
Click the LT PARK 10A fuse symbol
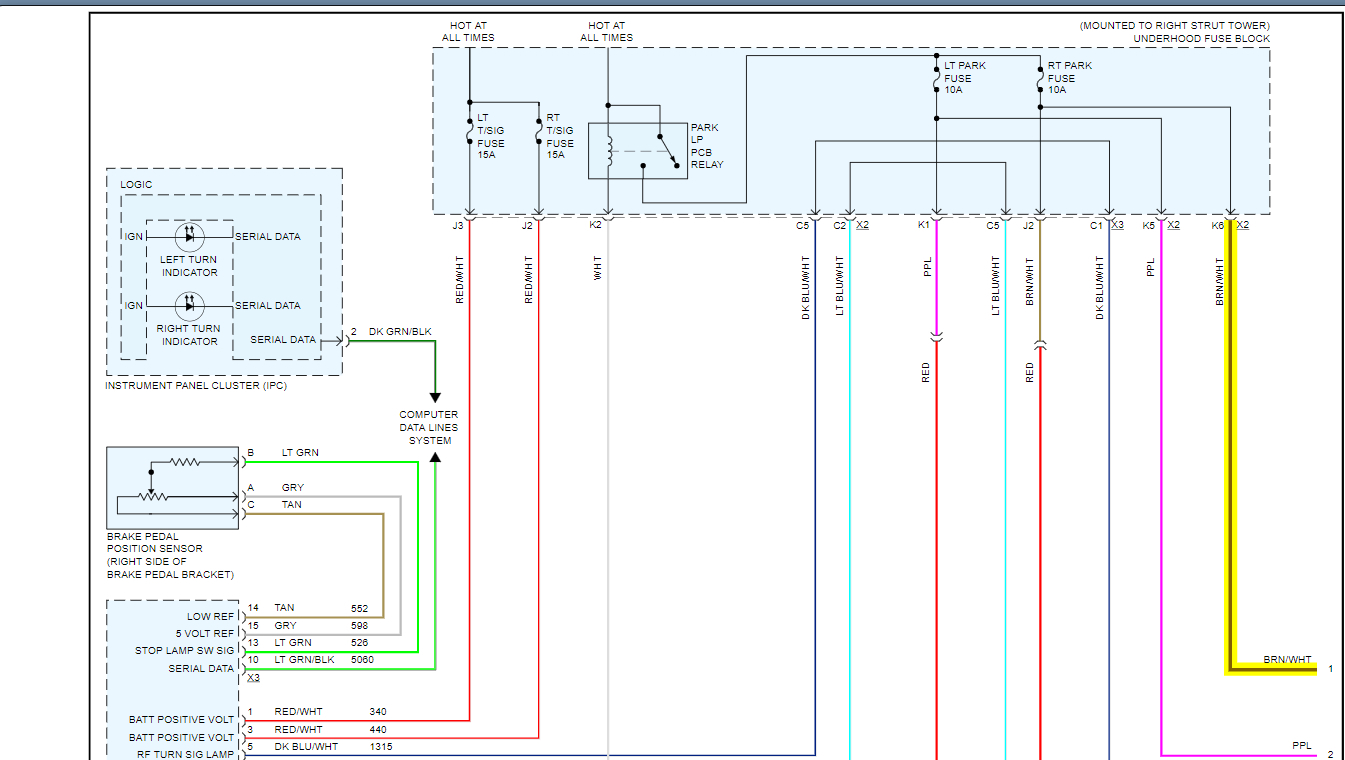pyautogui.click(x=935, y=78)
